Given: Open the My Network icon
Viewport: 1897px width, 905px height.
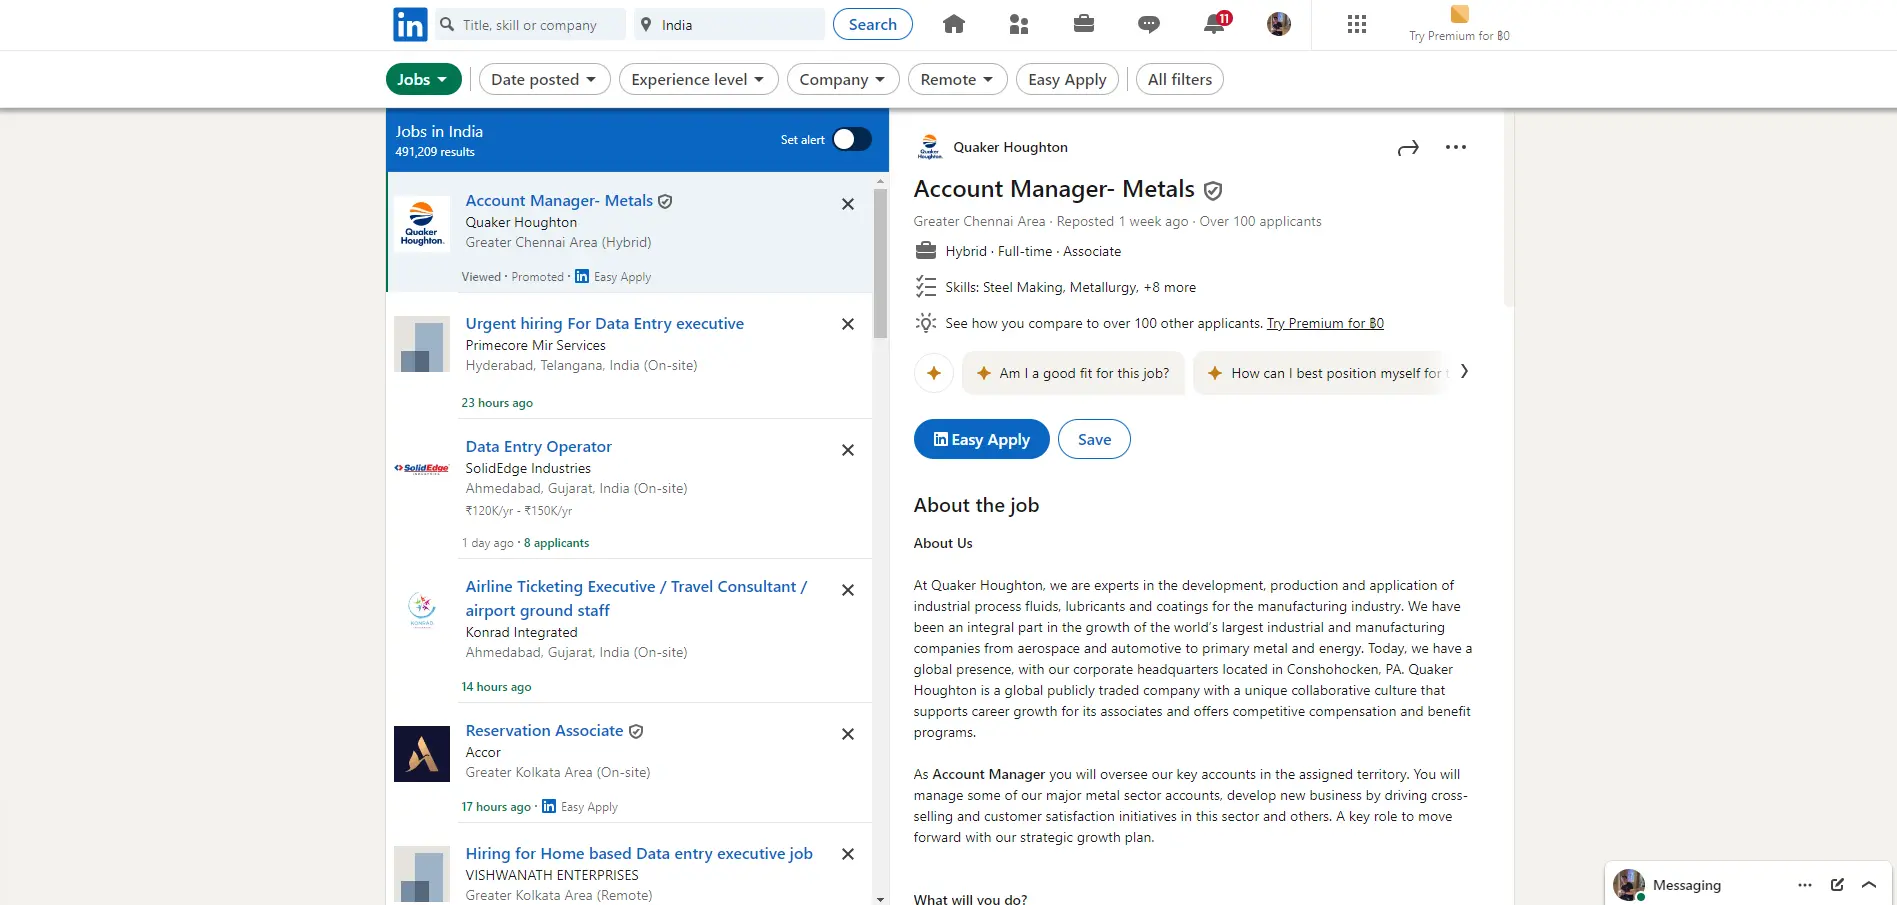Looking at the screenshot, I should pyautogui.click(x=1019, y=24).
